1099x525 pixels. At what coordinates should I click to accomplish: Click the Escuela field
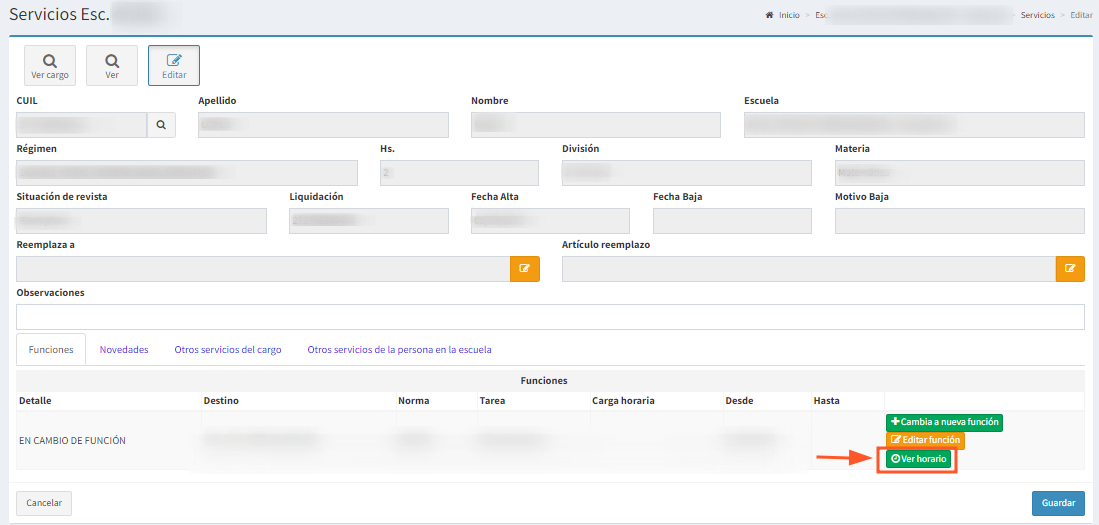point(914,125)
